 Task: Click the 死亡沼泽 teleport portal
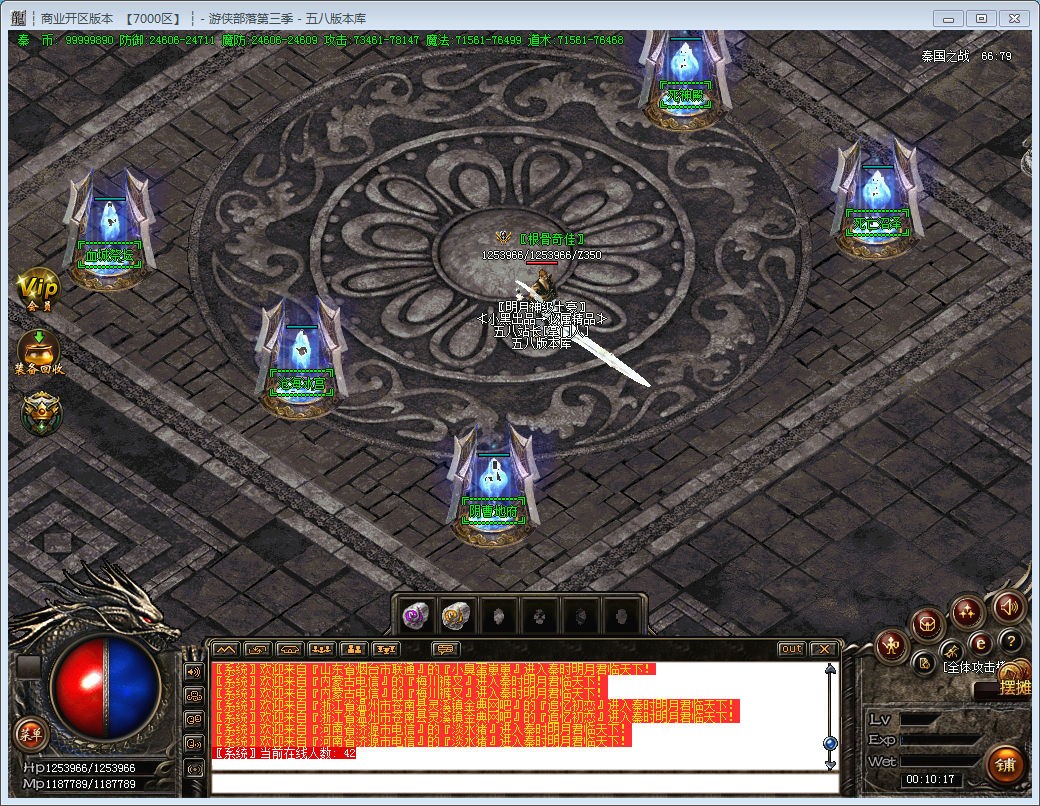877,198
